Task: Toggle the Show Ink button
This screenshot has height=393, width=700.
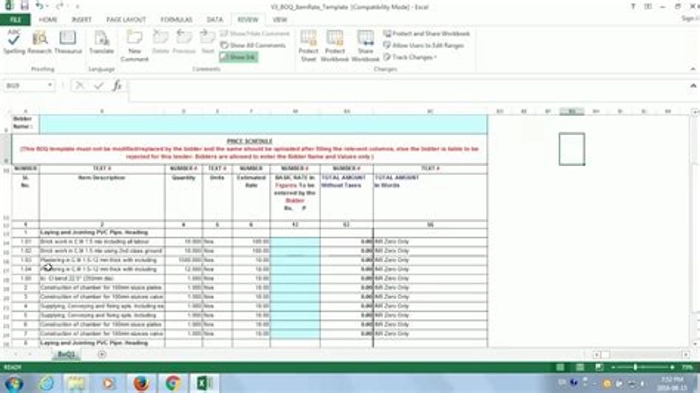Action: click(238, 57)
